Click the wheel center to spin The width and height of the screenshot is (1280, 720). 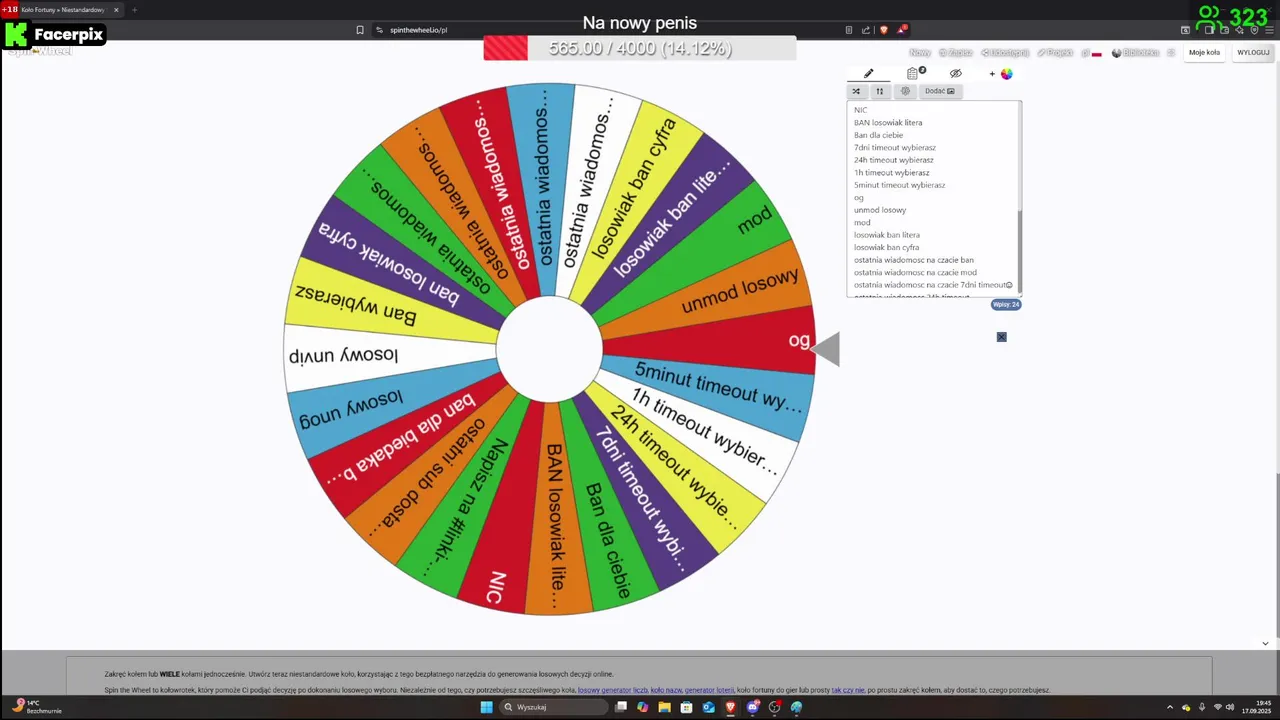tap(549, 349)
